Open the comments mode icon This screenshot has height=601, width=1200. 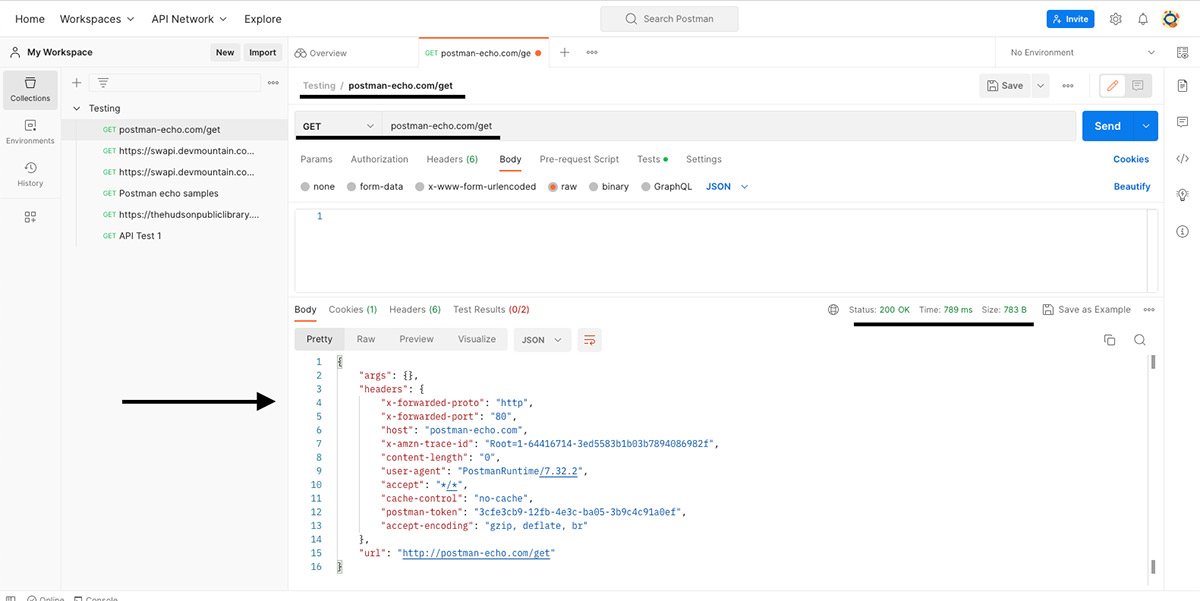tap(1138, 86)
